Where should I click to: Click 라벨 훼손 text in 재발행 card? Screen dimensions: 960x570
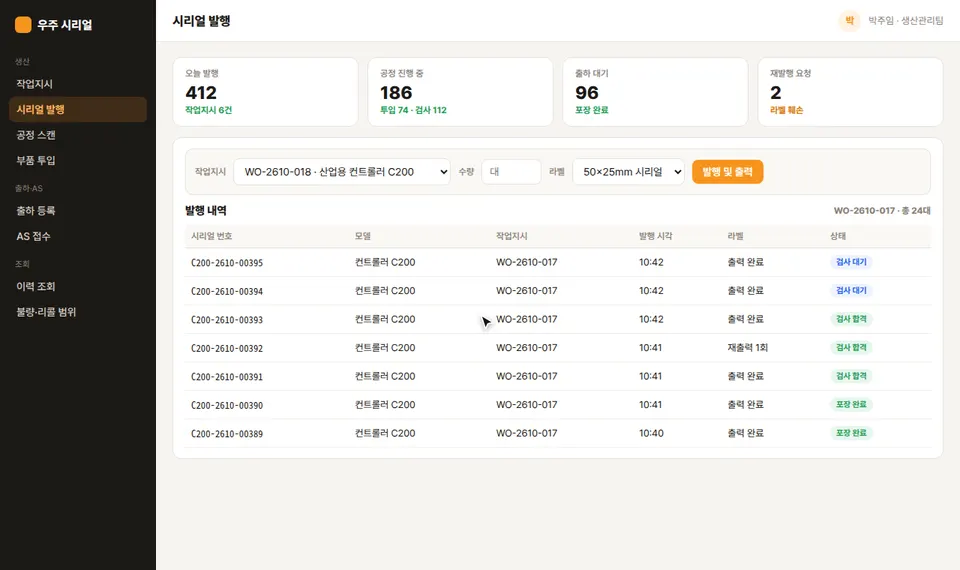pos(786,110)
